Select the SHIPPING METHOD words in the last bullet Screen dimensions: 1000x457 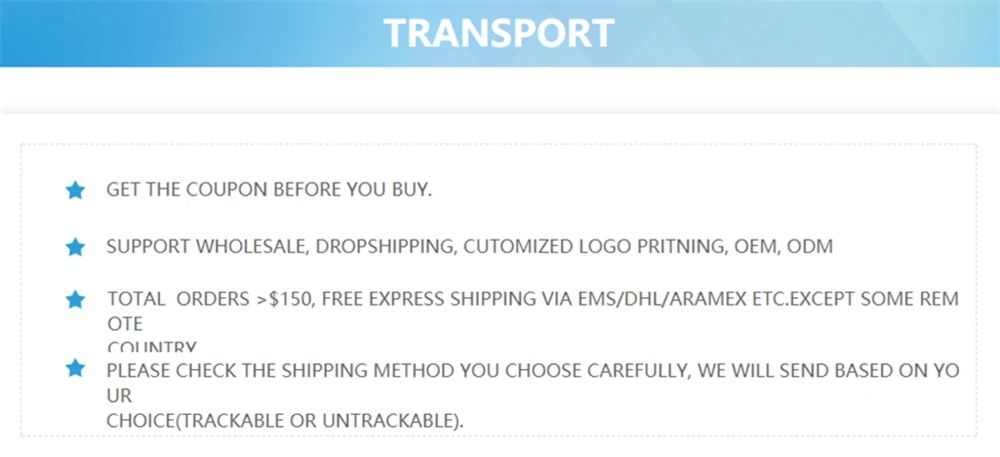[x=369, y=370]
